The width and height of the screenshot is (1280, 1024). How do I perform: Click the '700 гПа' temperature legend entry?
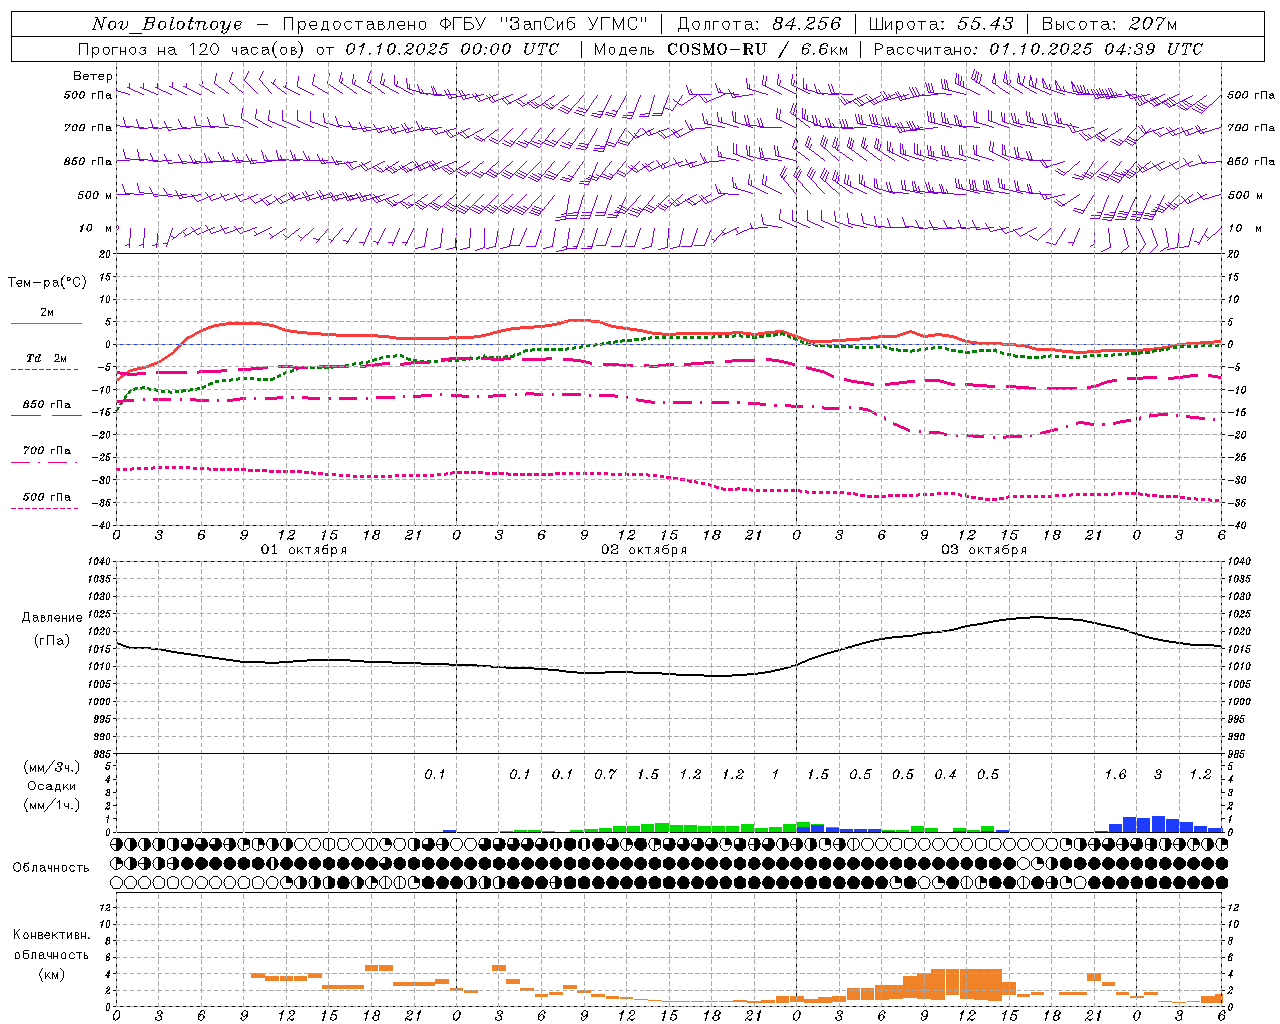coord(47,450)
